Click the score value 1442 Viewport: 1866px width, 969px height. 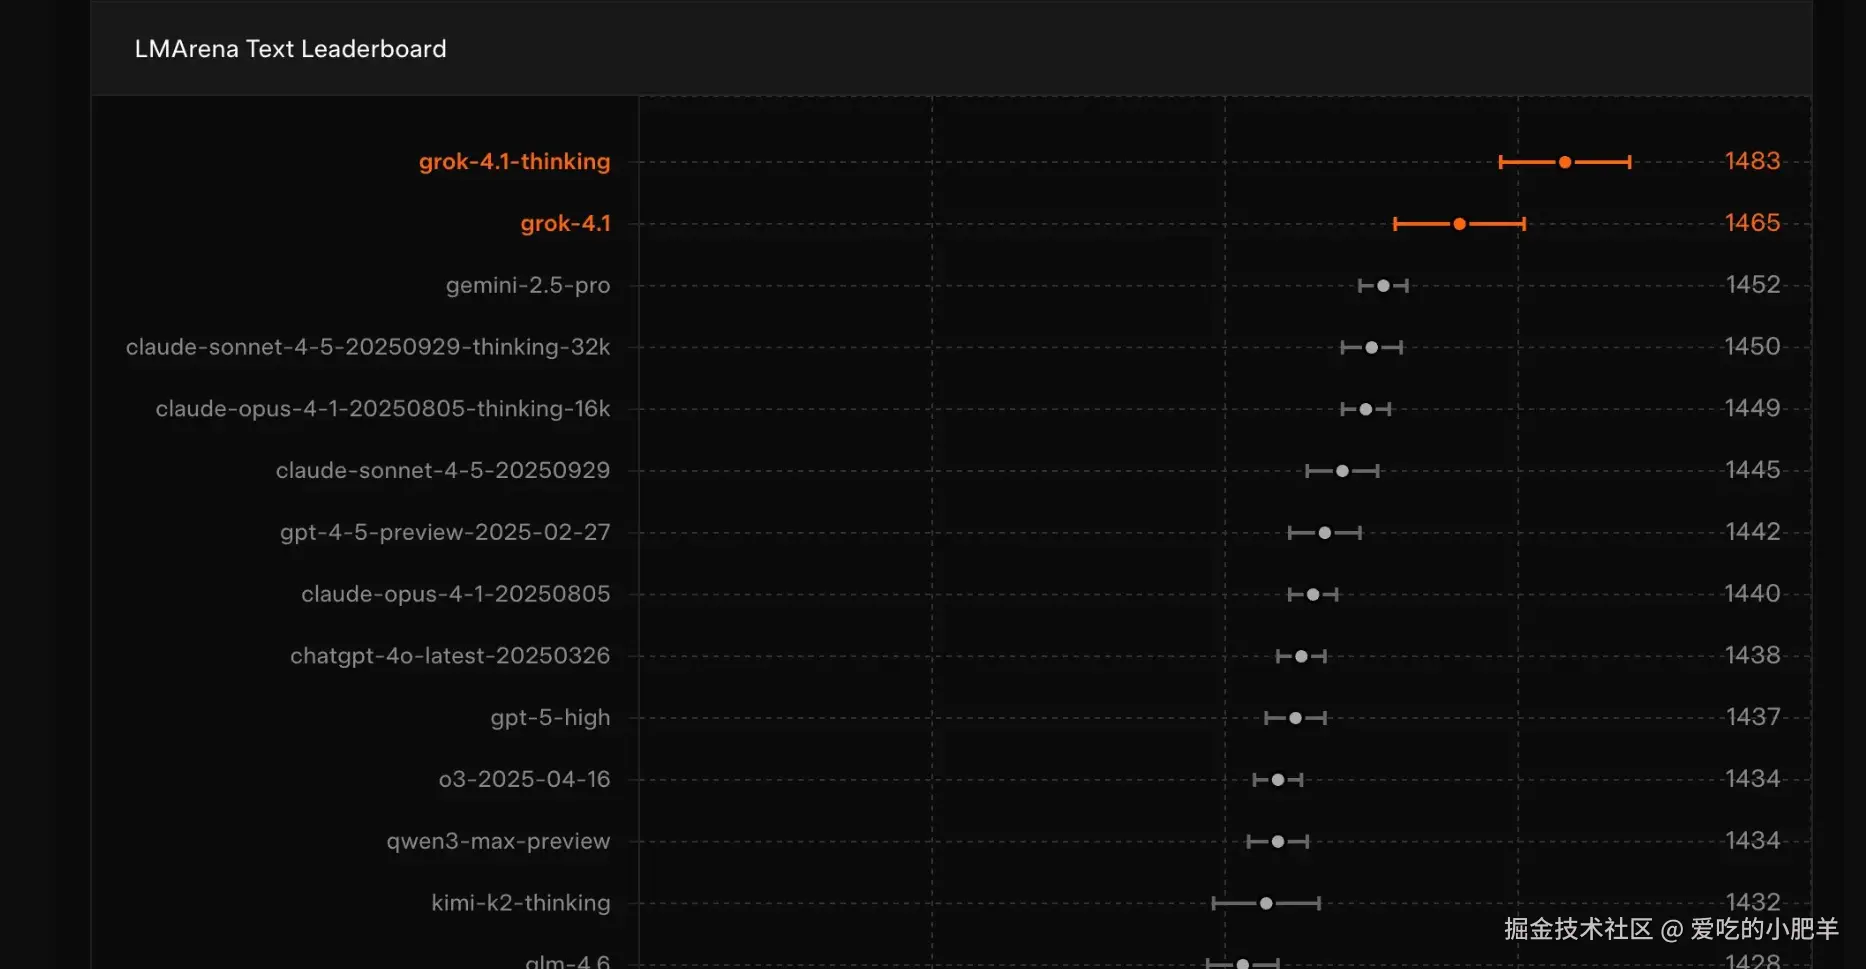pos(1753,532)
